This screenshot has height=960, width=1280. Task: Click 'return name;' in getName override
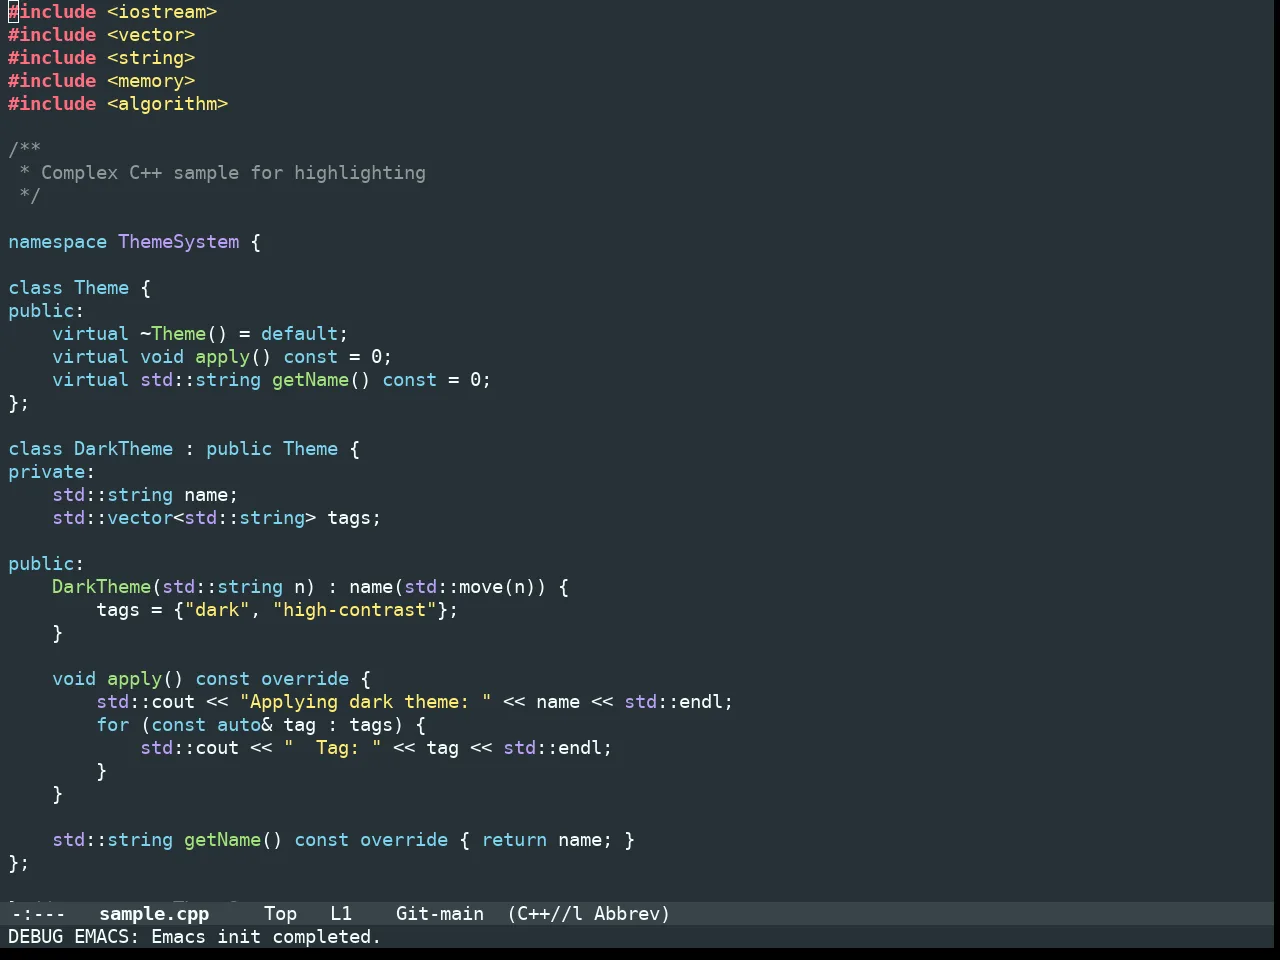(x=547, y=840)
